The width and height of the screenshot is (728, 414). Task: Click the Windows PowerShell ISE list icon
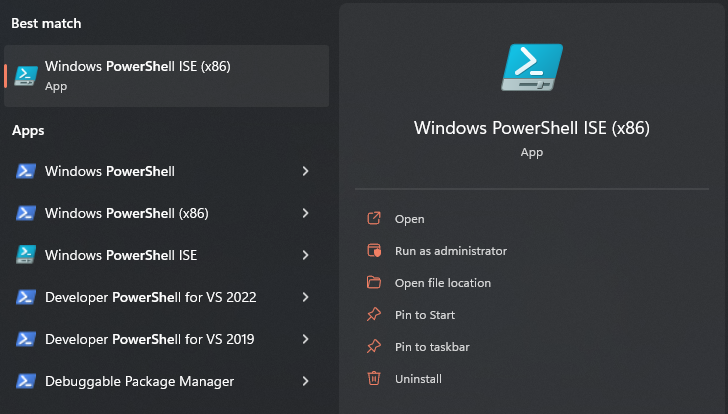tap(26, 255)
